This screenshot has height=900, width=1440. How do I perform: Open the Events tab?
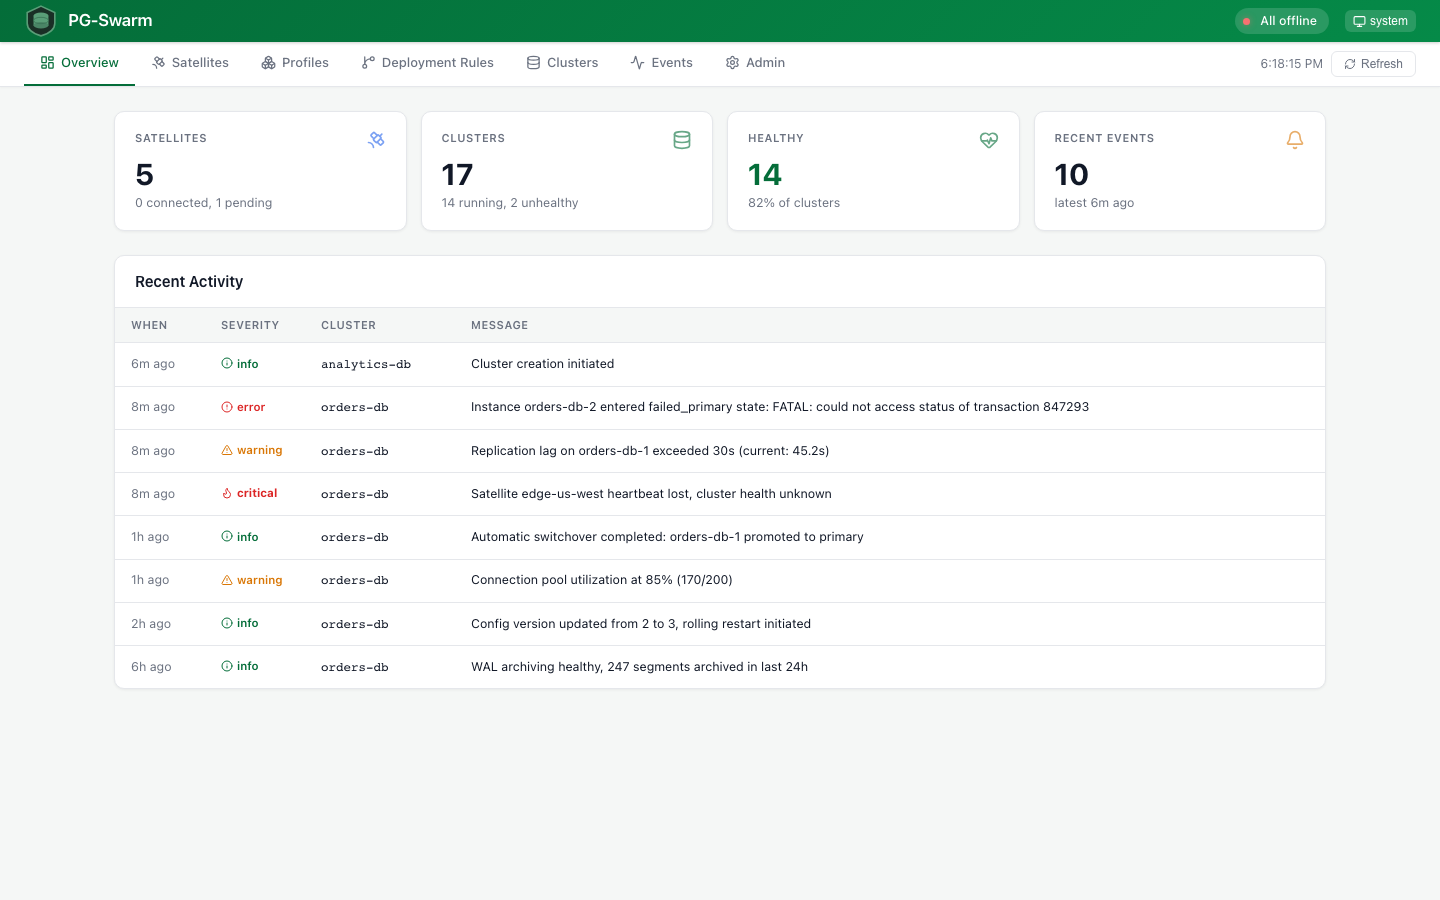coord(661,63)
